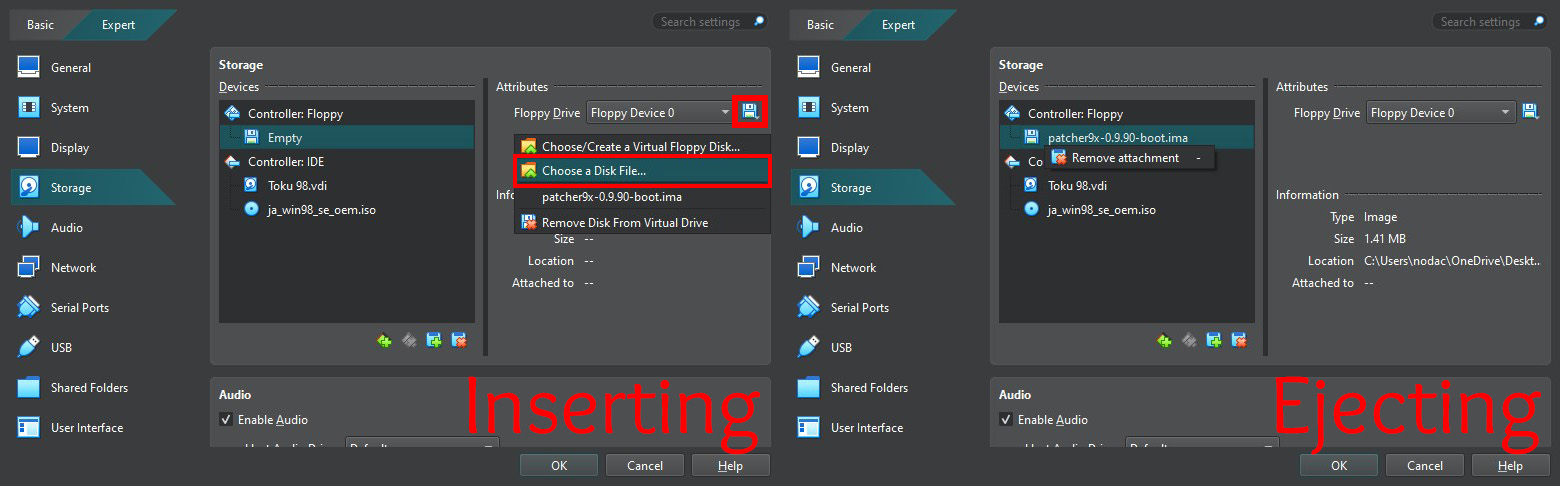The width and height of the screenshot is (1560, 486).
Task: Select ja_win98_se_oem.iso in the Ejecting window
Action: (x=1127, y=209)
